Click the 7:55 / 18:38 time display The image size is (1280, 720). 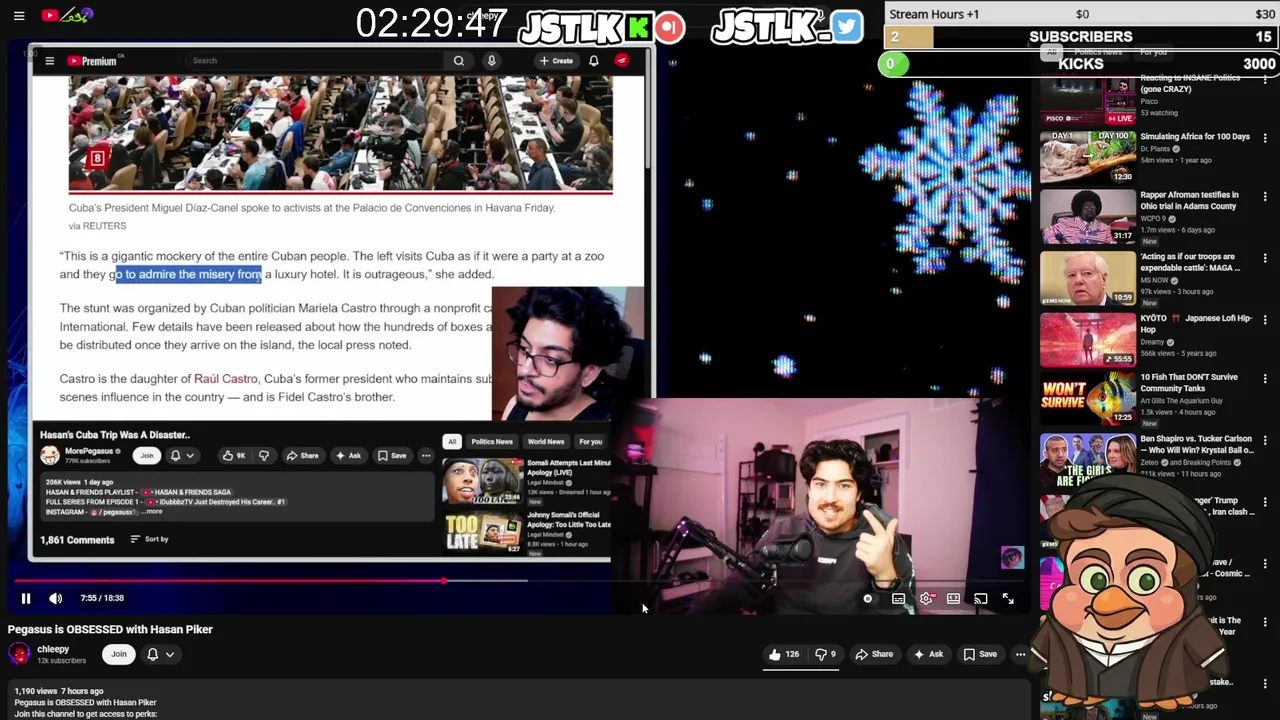[102, 598]
